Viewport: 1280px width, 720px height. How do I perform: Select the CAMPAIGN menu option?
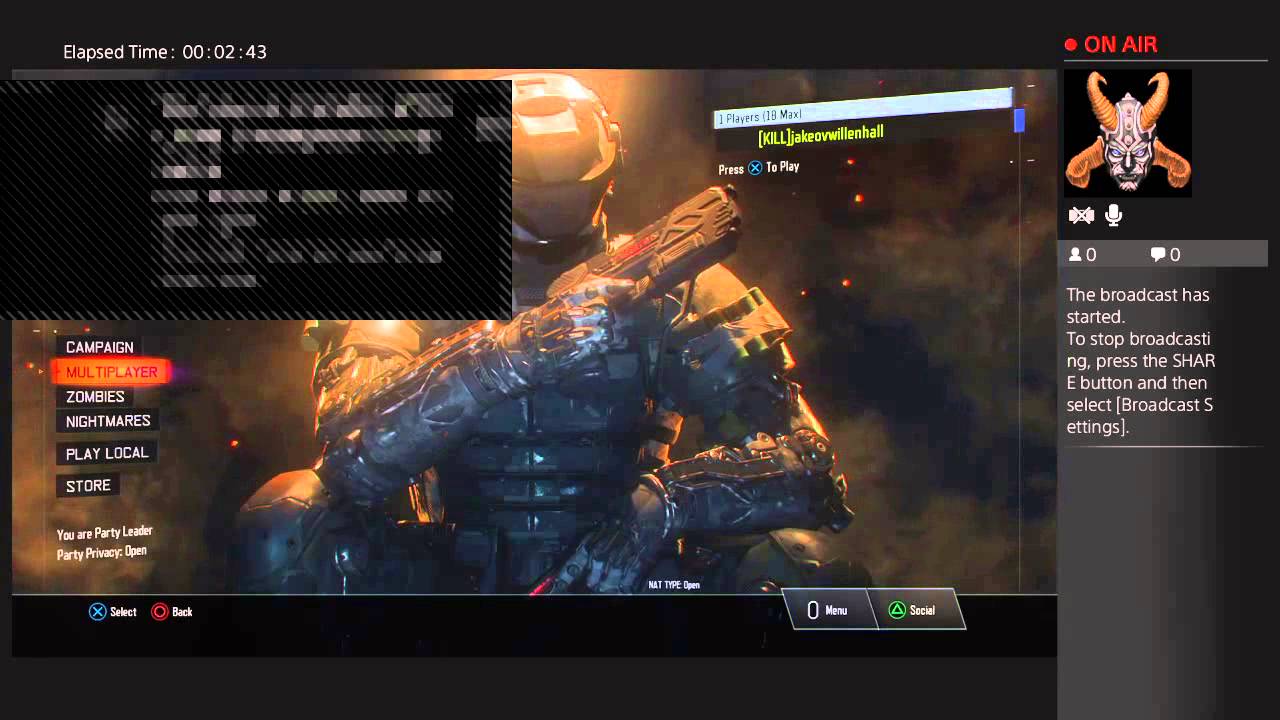click(x=99, y=347)
